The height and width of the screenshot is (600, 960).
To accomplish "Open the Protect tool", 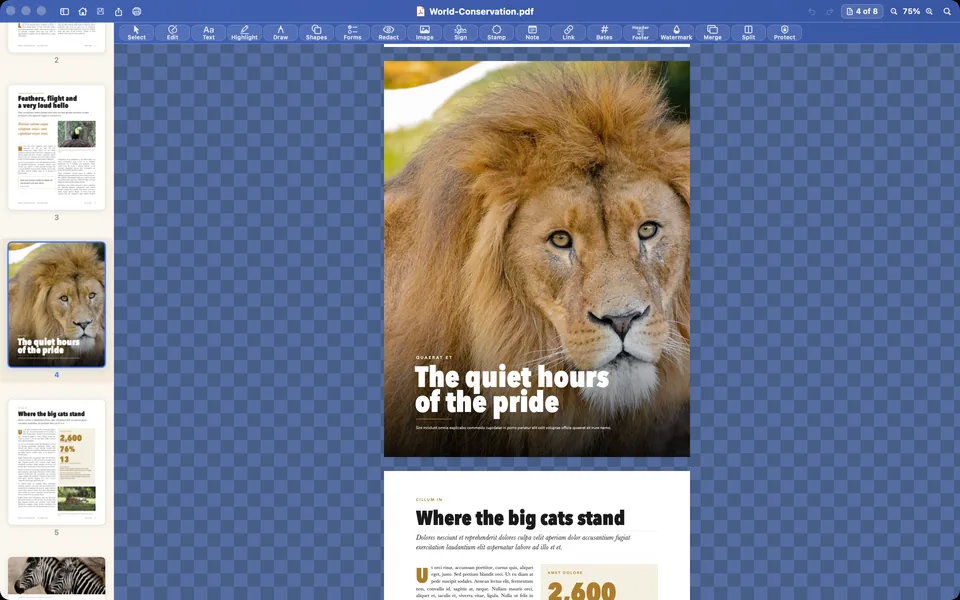I will [x=784, y=33].
